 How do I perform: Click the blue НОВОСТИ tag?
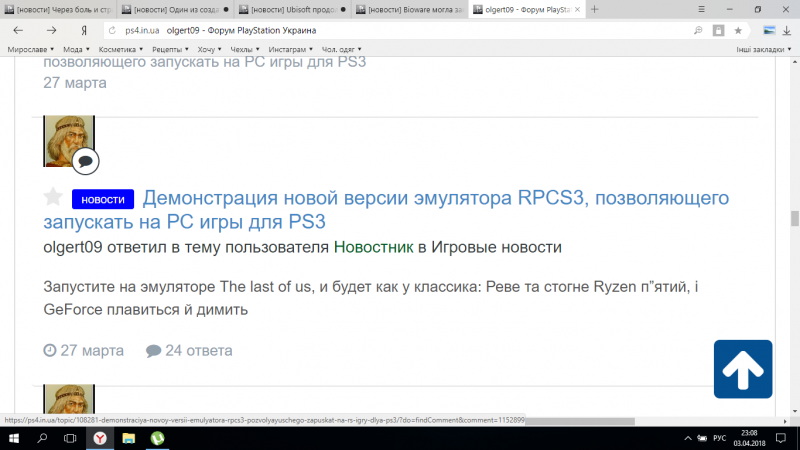coord(103,199)
